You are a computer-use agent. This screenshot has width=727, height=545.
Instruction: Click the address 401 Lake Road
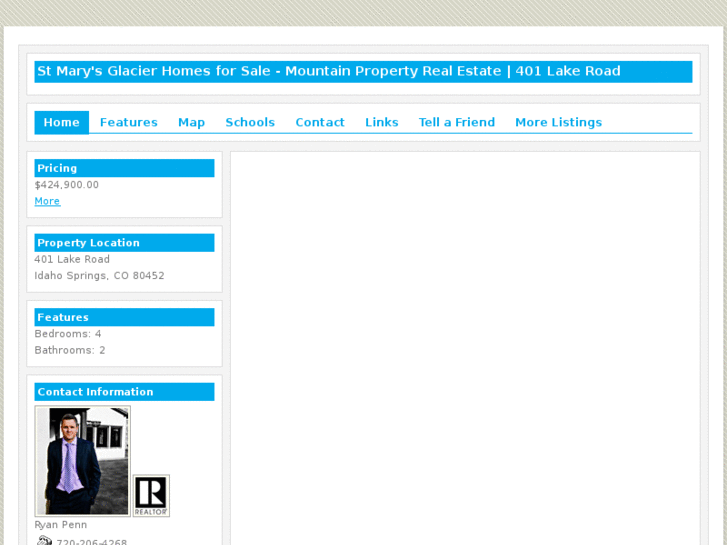(72, 259)
